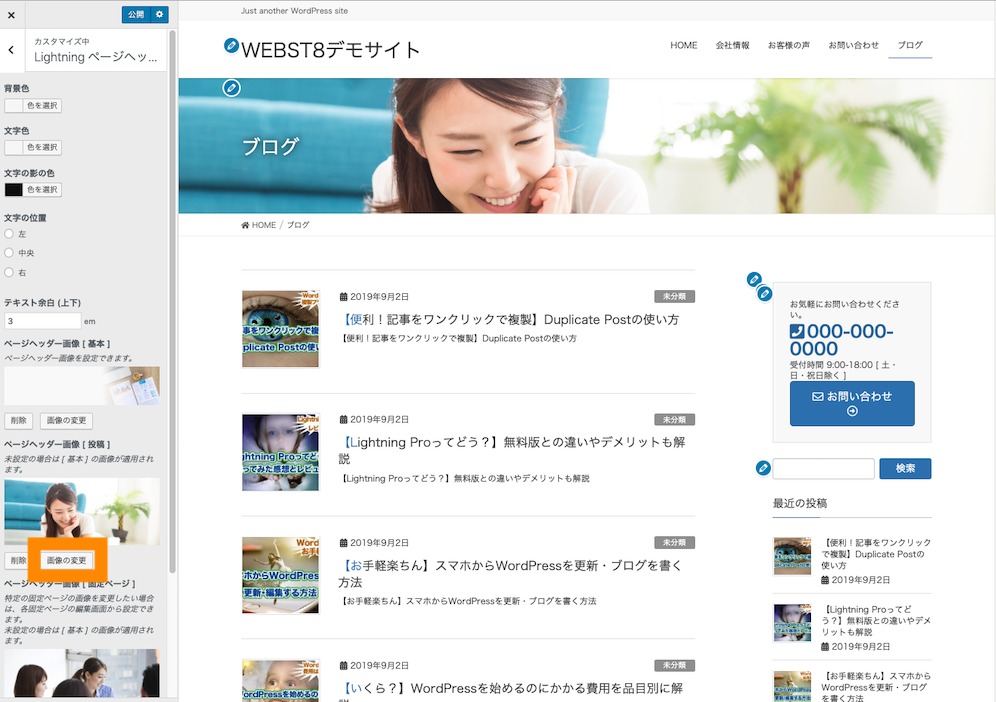
Task: Select the 中央 text position radio button
Action: pyautogui.click(x=9, y=252)
